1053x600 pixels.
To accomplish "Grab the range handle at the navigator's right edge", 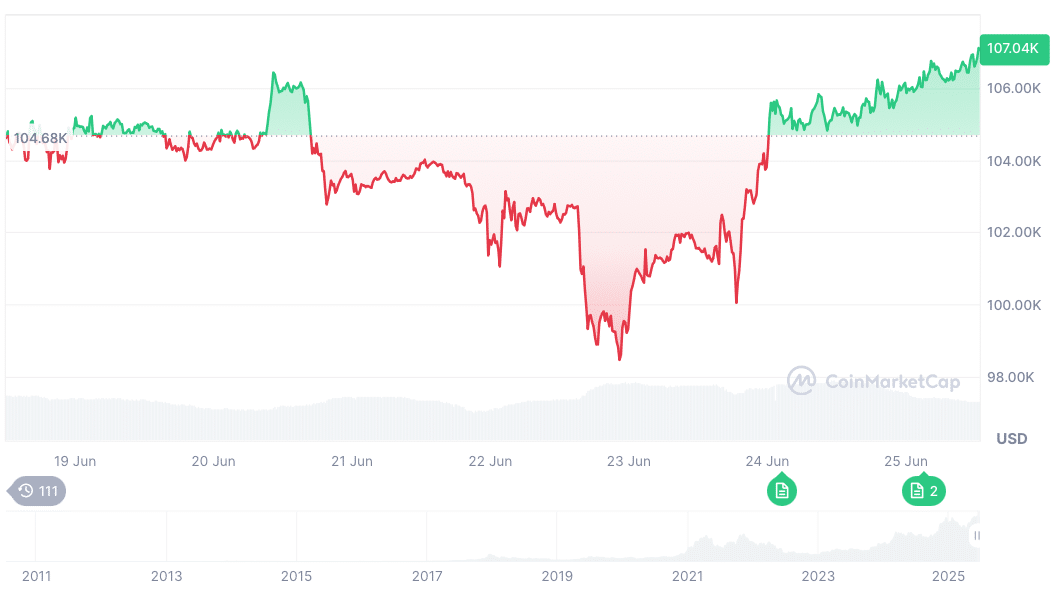I will click(977, 536).
